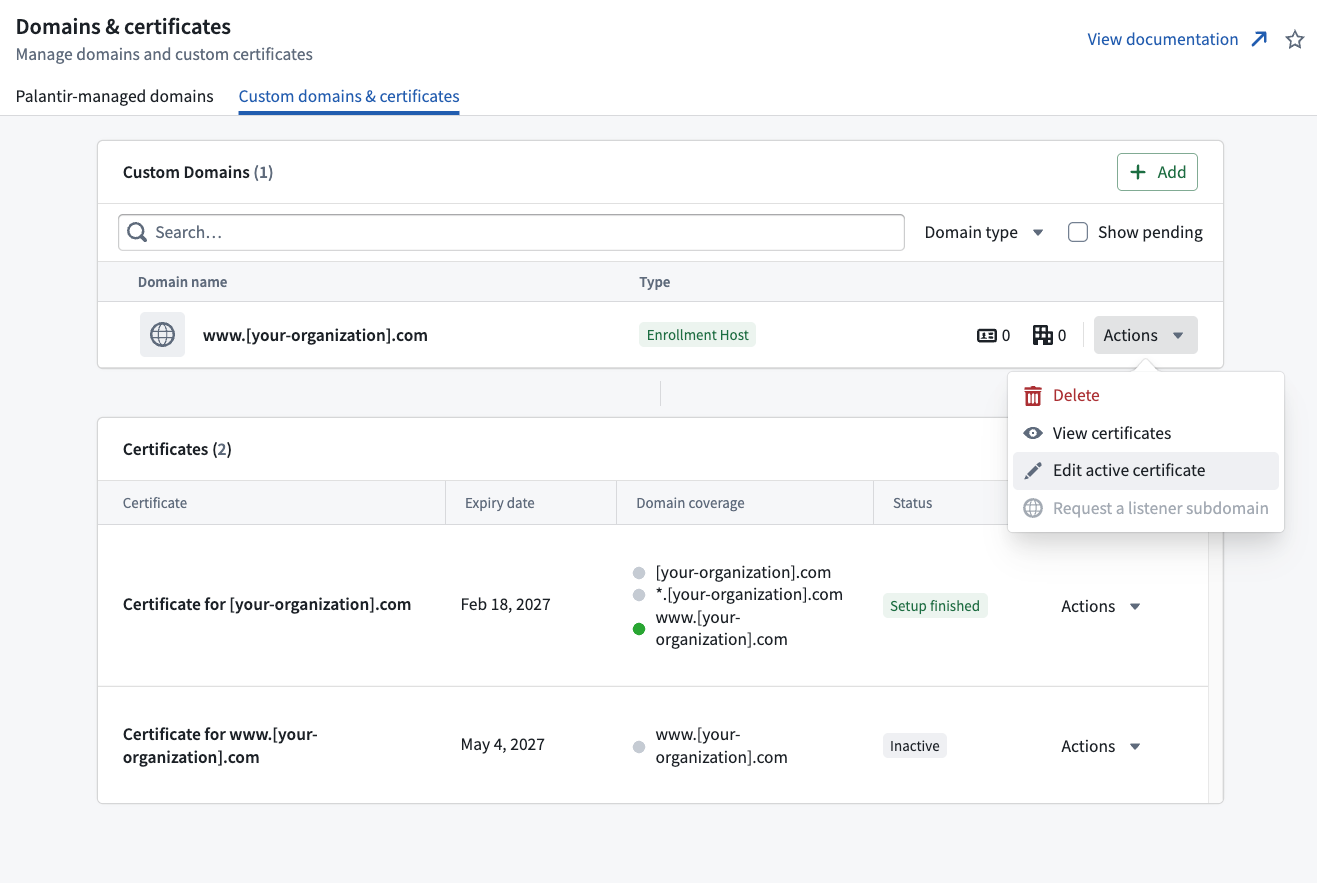
Task: Click the globe icon beside www domain
Action: (x=162, y=335)
